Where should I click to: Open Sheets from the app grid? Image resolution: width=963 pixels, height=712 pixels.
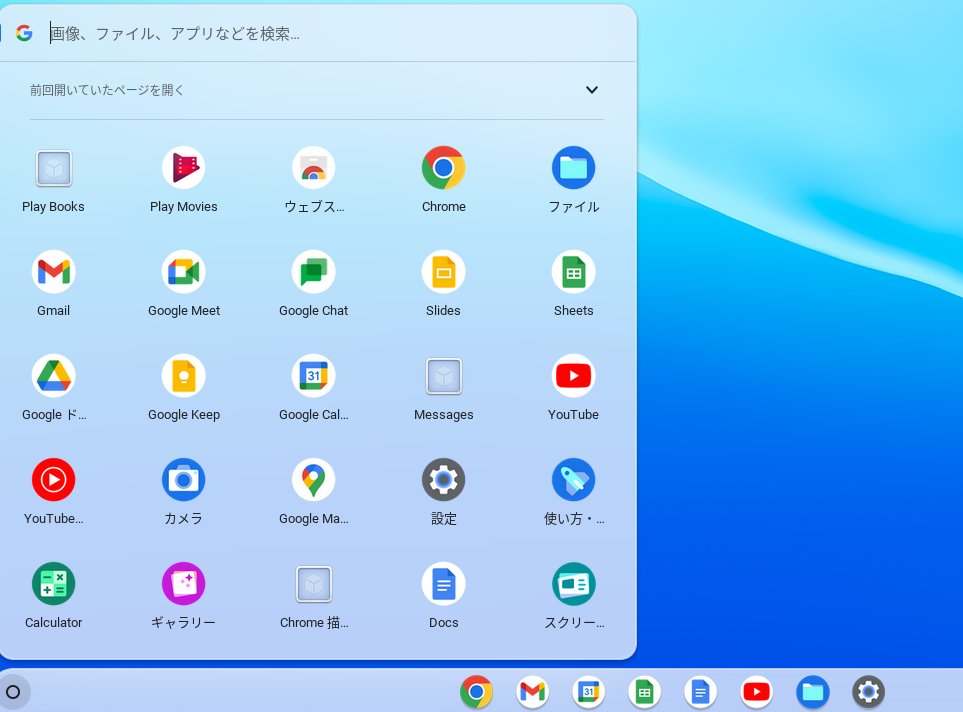pos(574,272)
